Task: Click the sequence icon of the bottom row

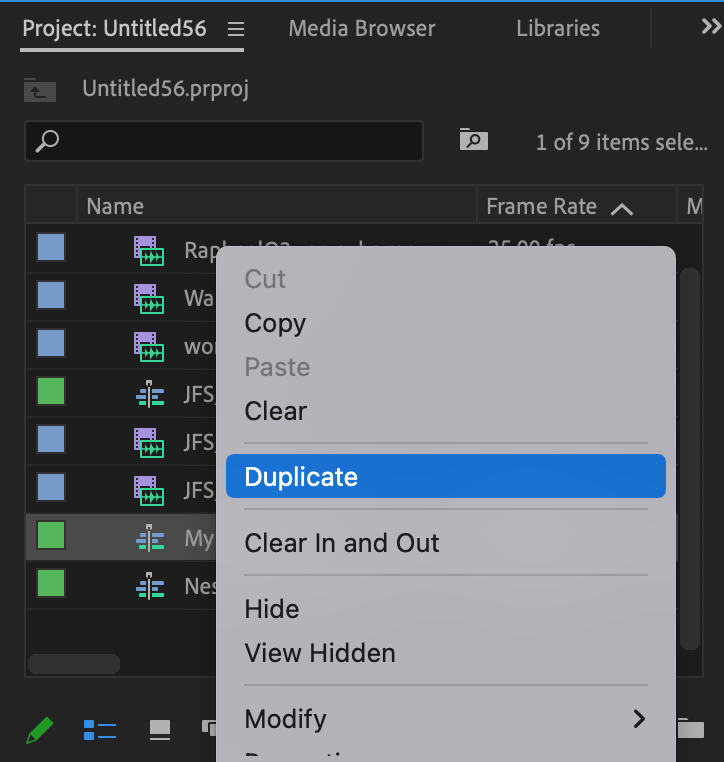Action: 149,585
